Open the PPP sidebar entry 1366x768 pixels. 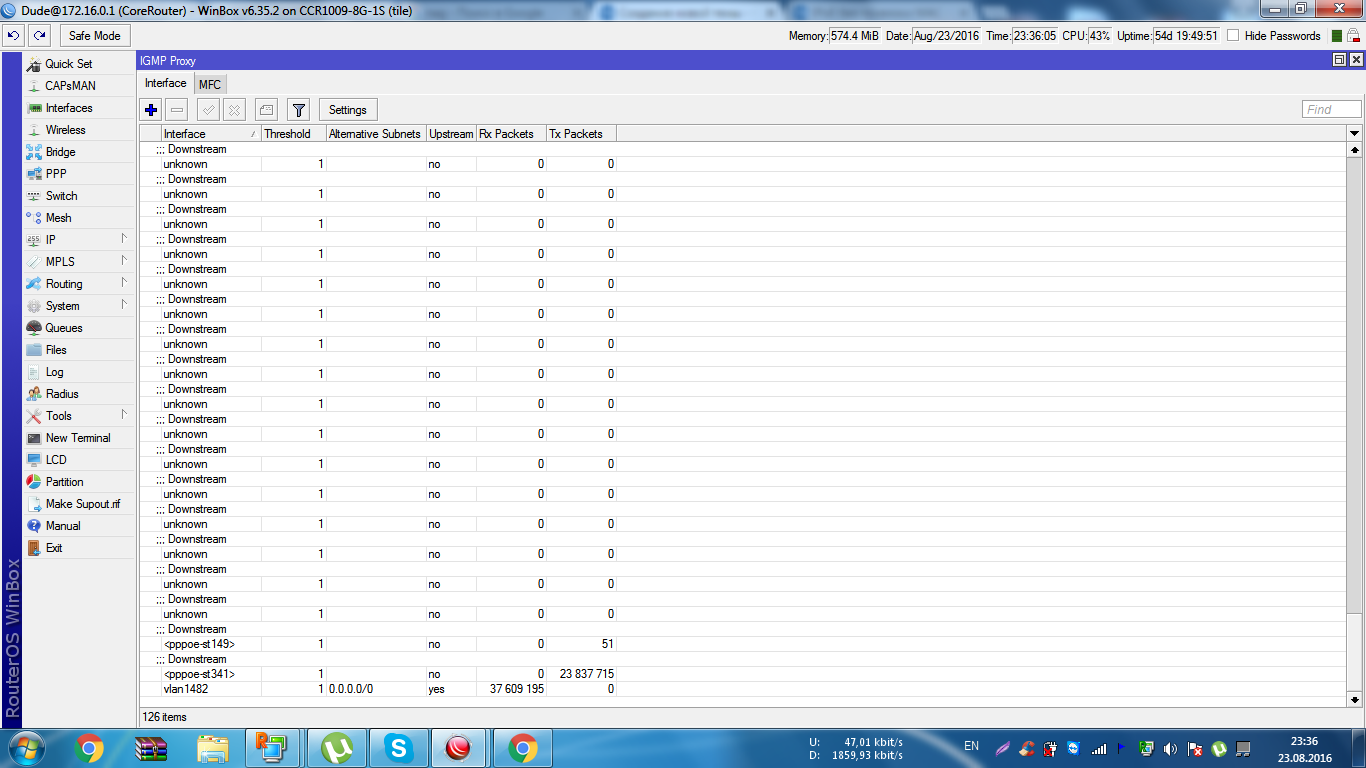pos(79,174)
